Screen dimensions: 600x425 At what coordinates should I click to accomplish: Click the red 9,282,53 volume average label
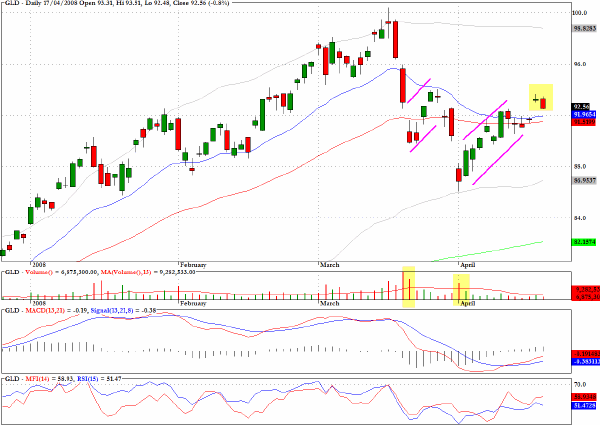click(585, 290)
